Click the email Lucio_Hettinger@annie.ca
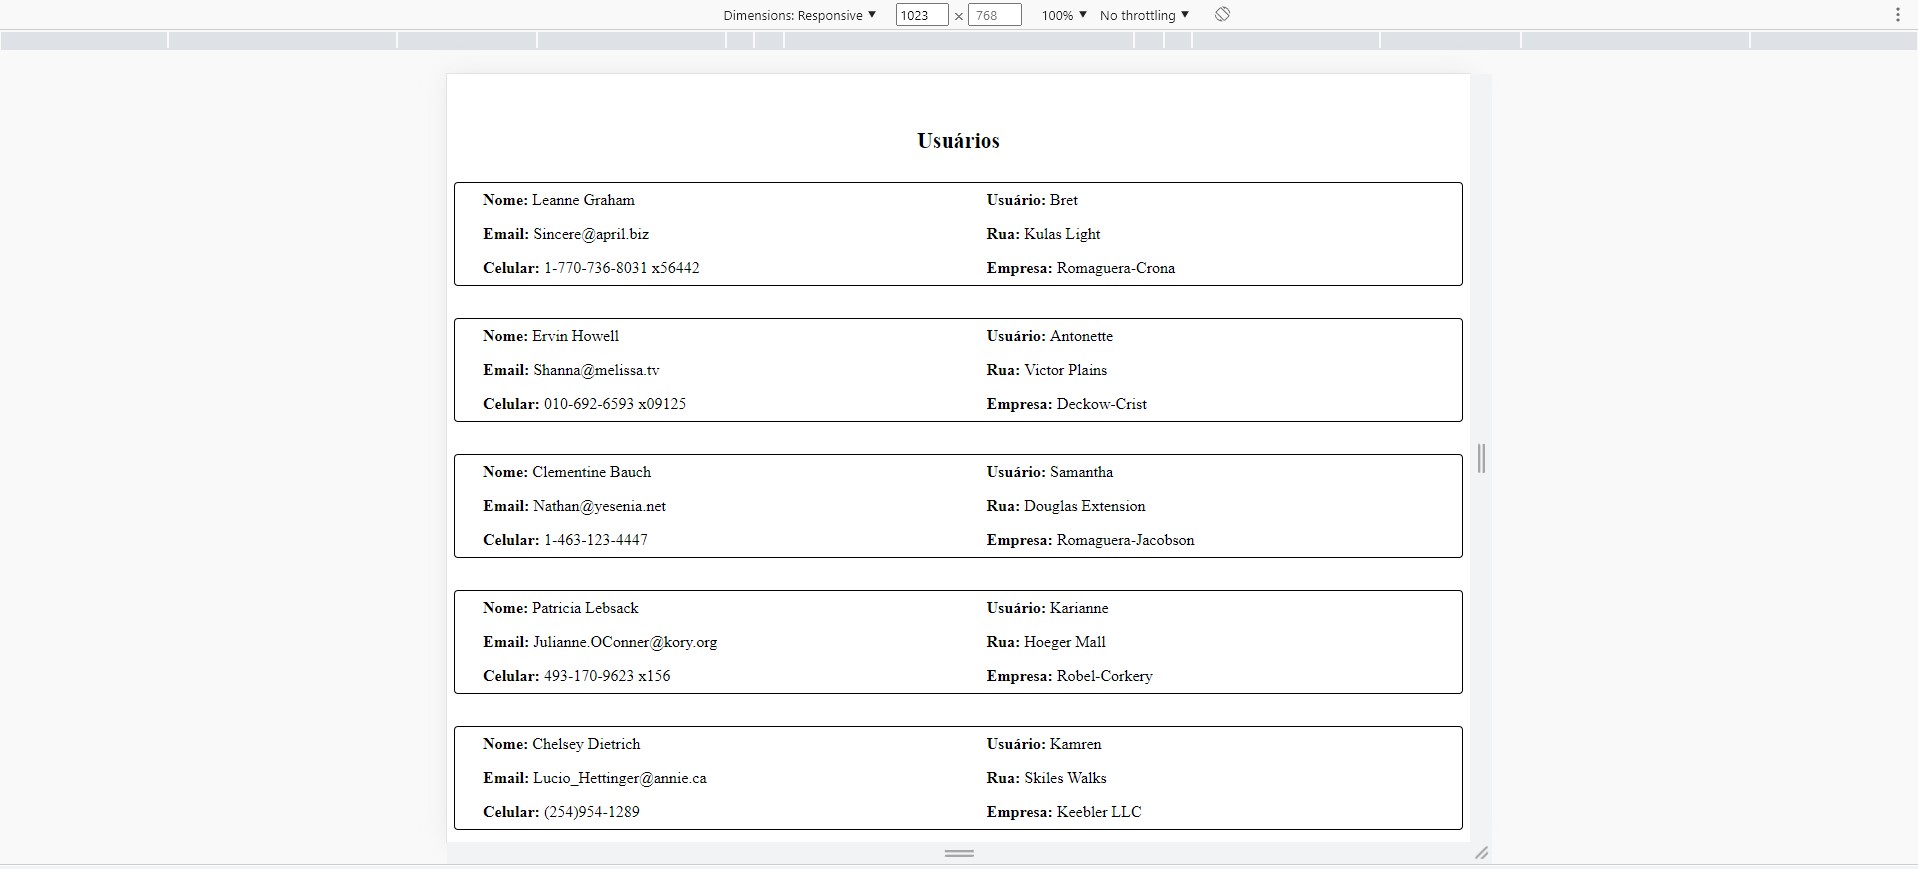This screenshot has width=1918, height=869. point(620,778)
